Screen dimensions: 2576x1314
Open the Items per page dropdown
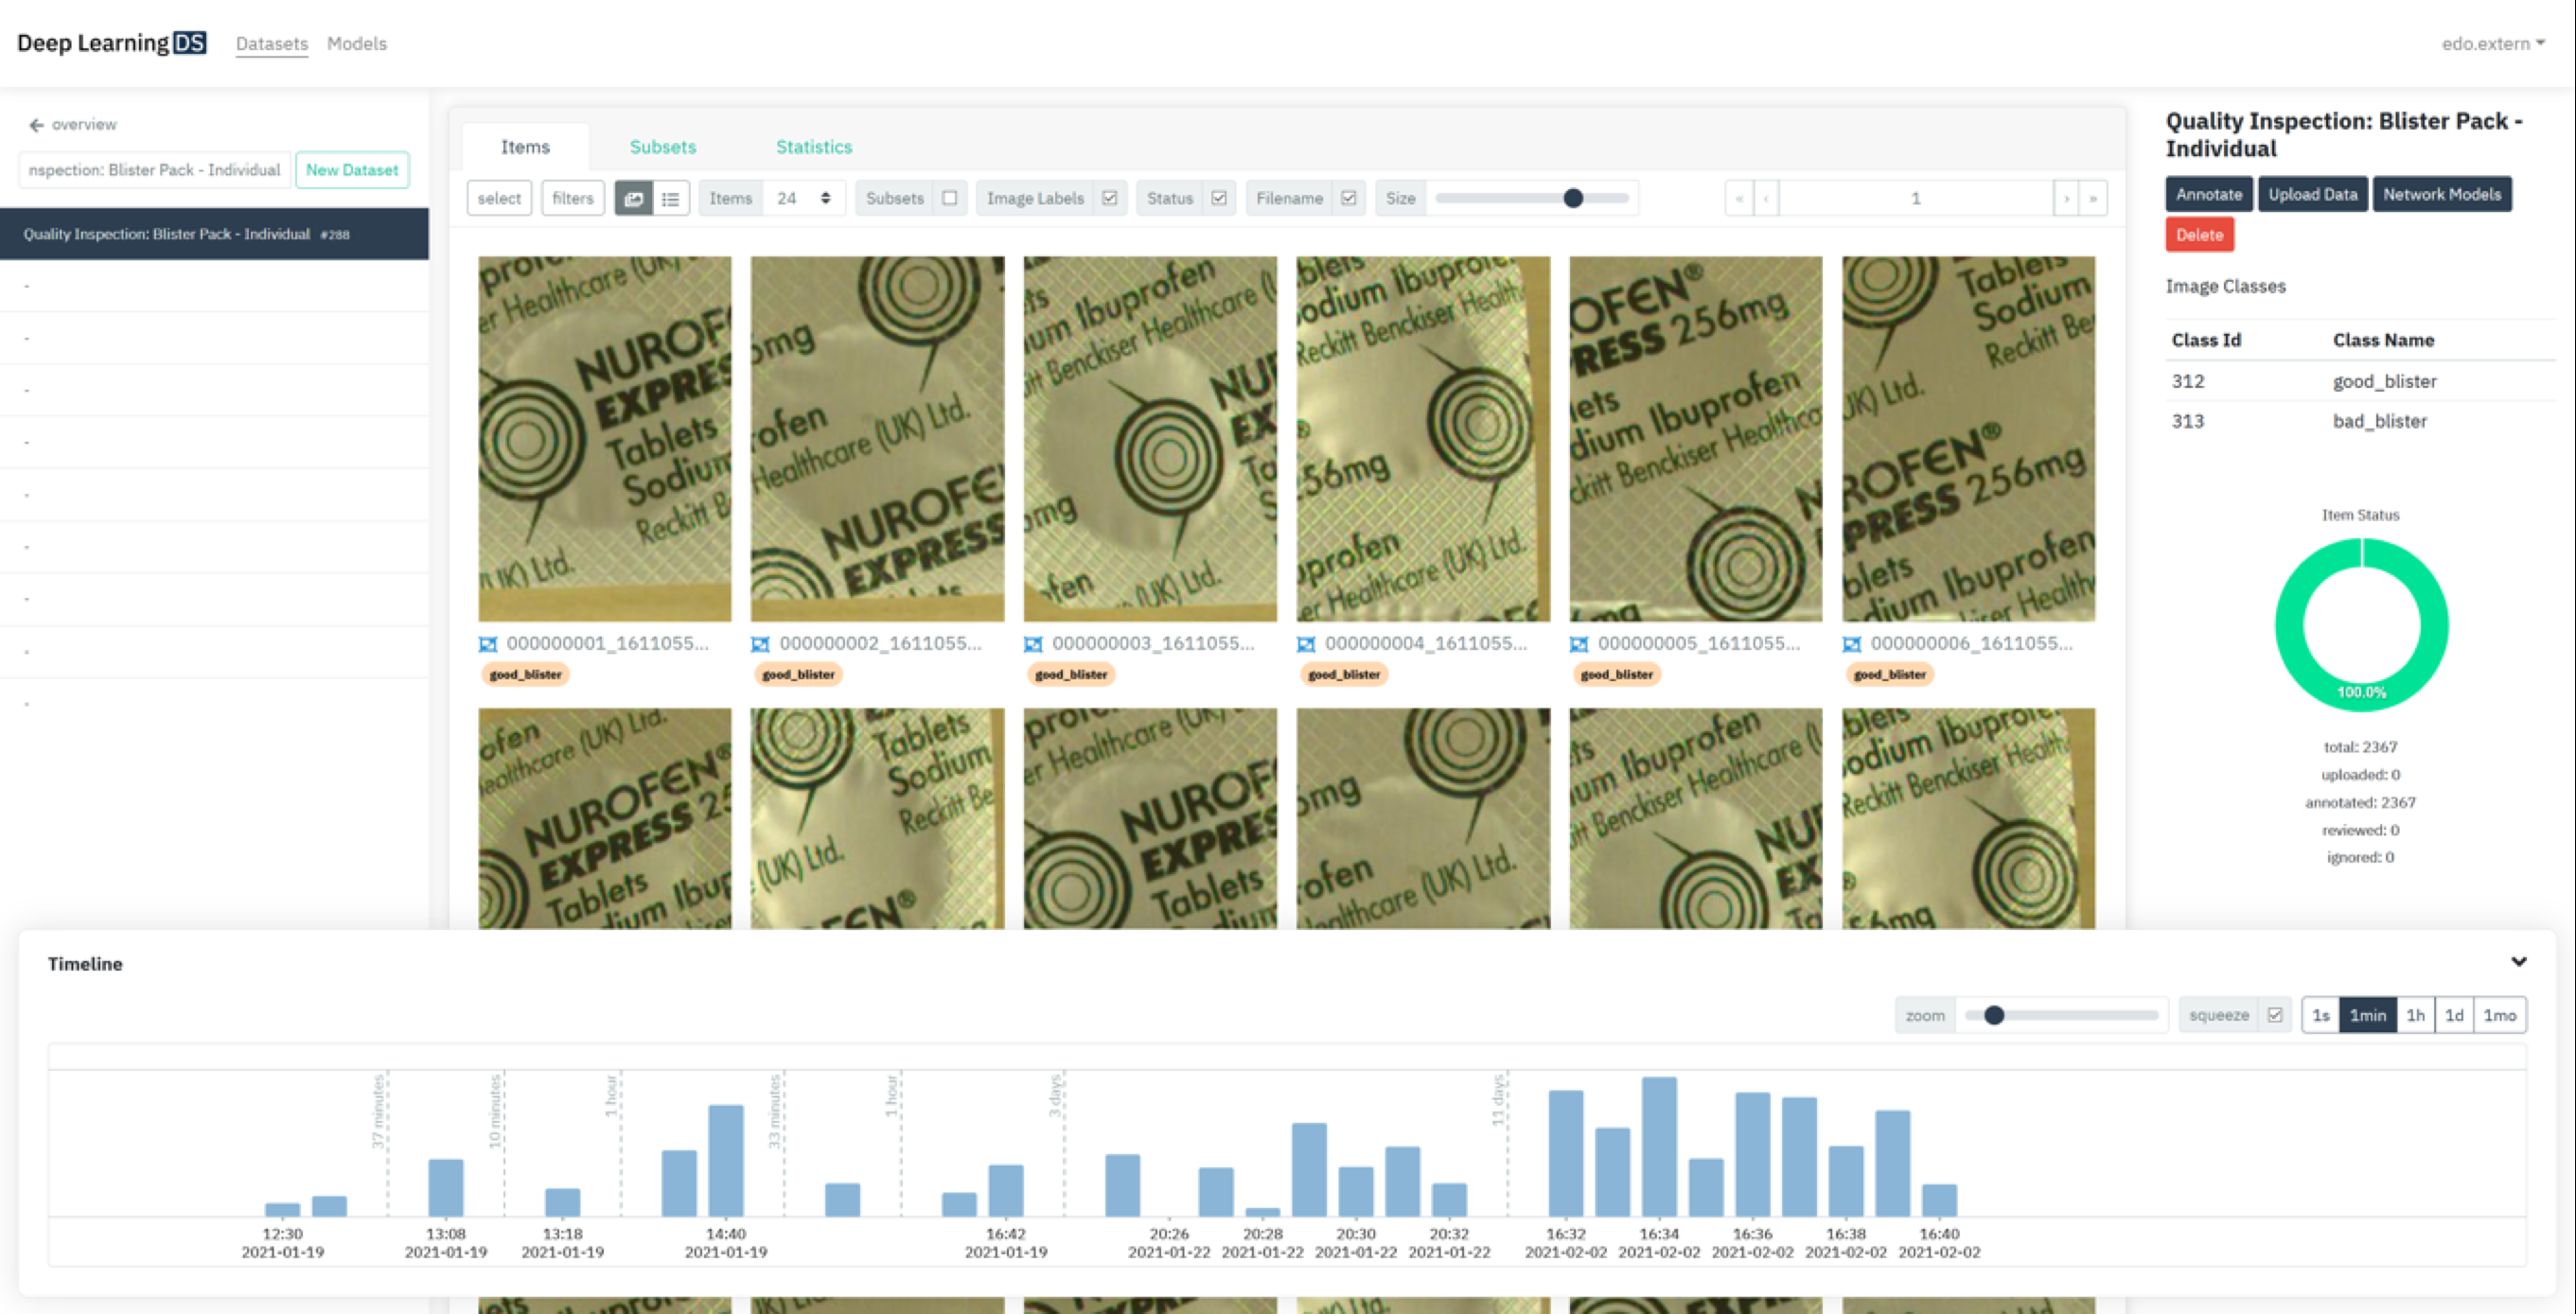click(804, 198)
